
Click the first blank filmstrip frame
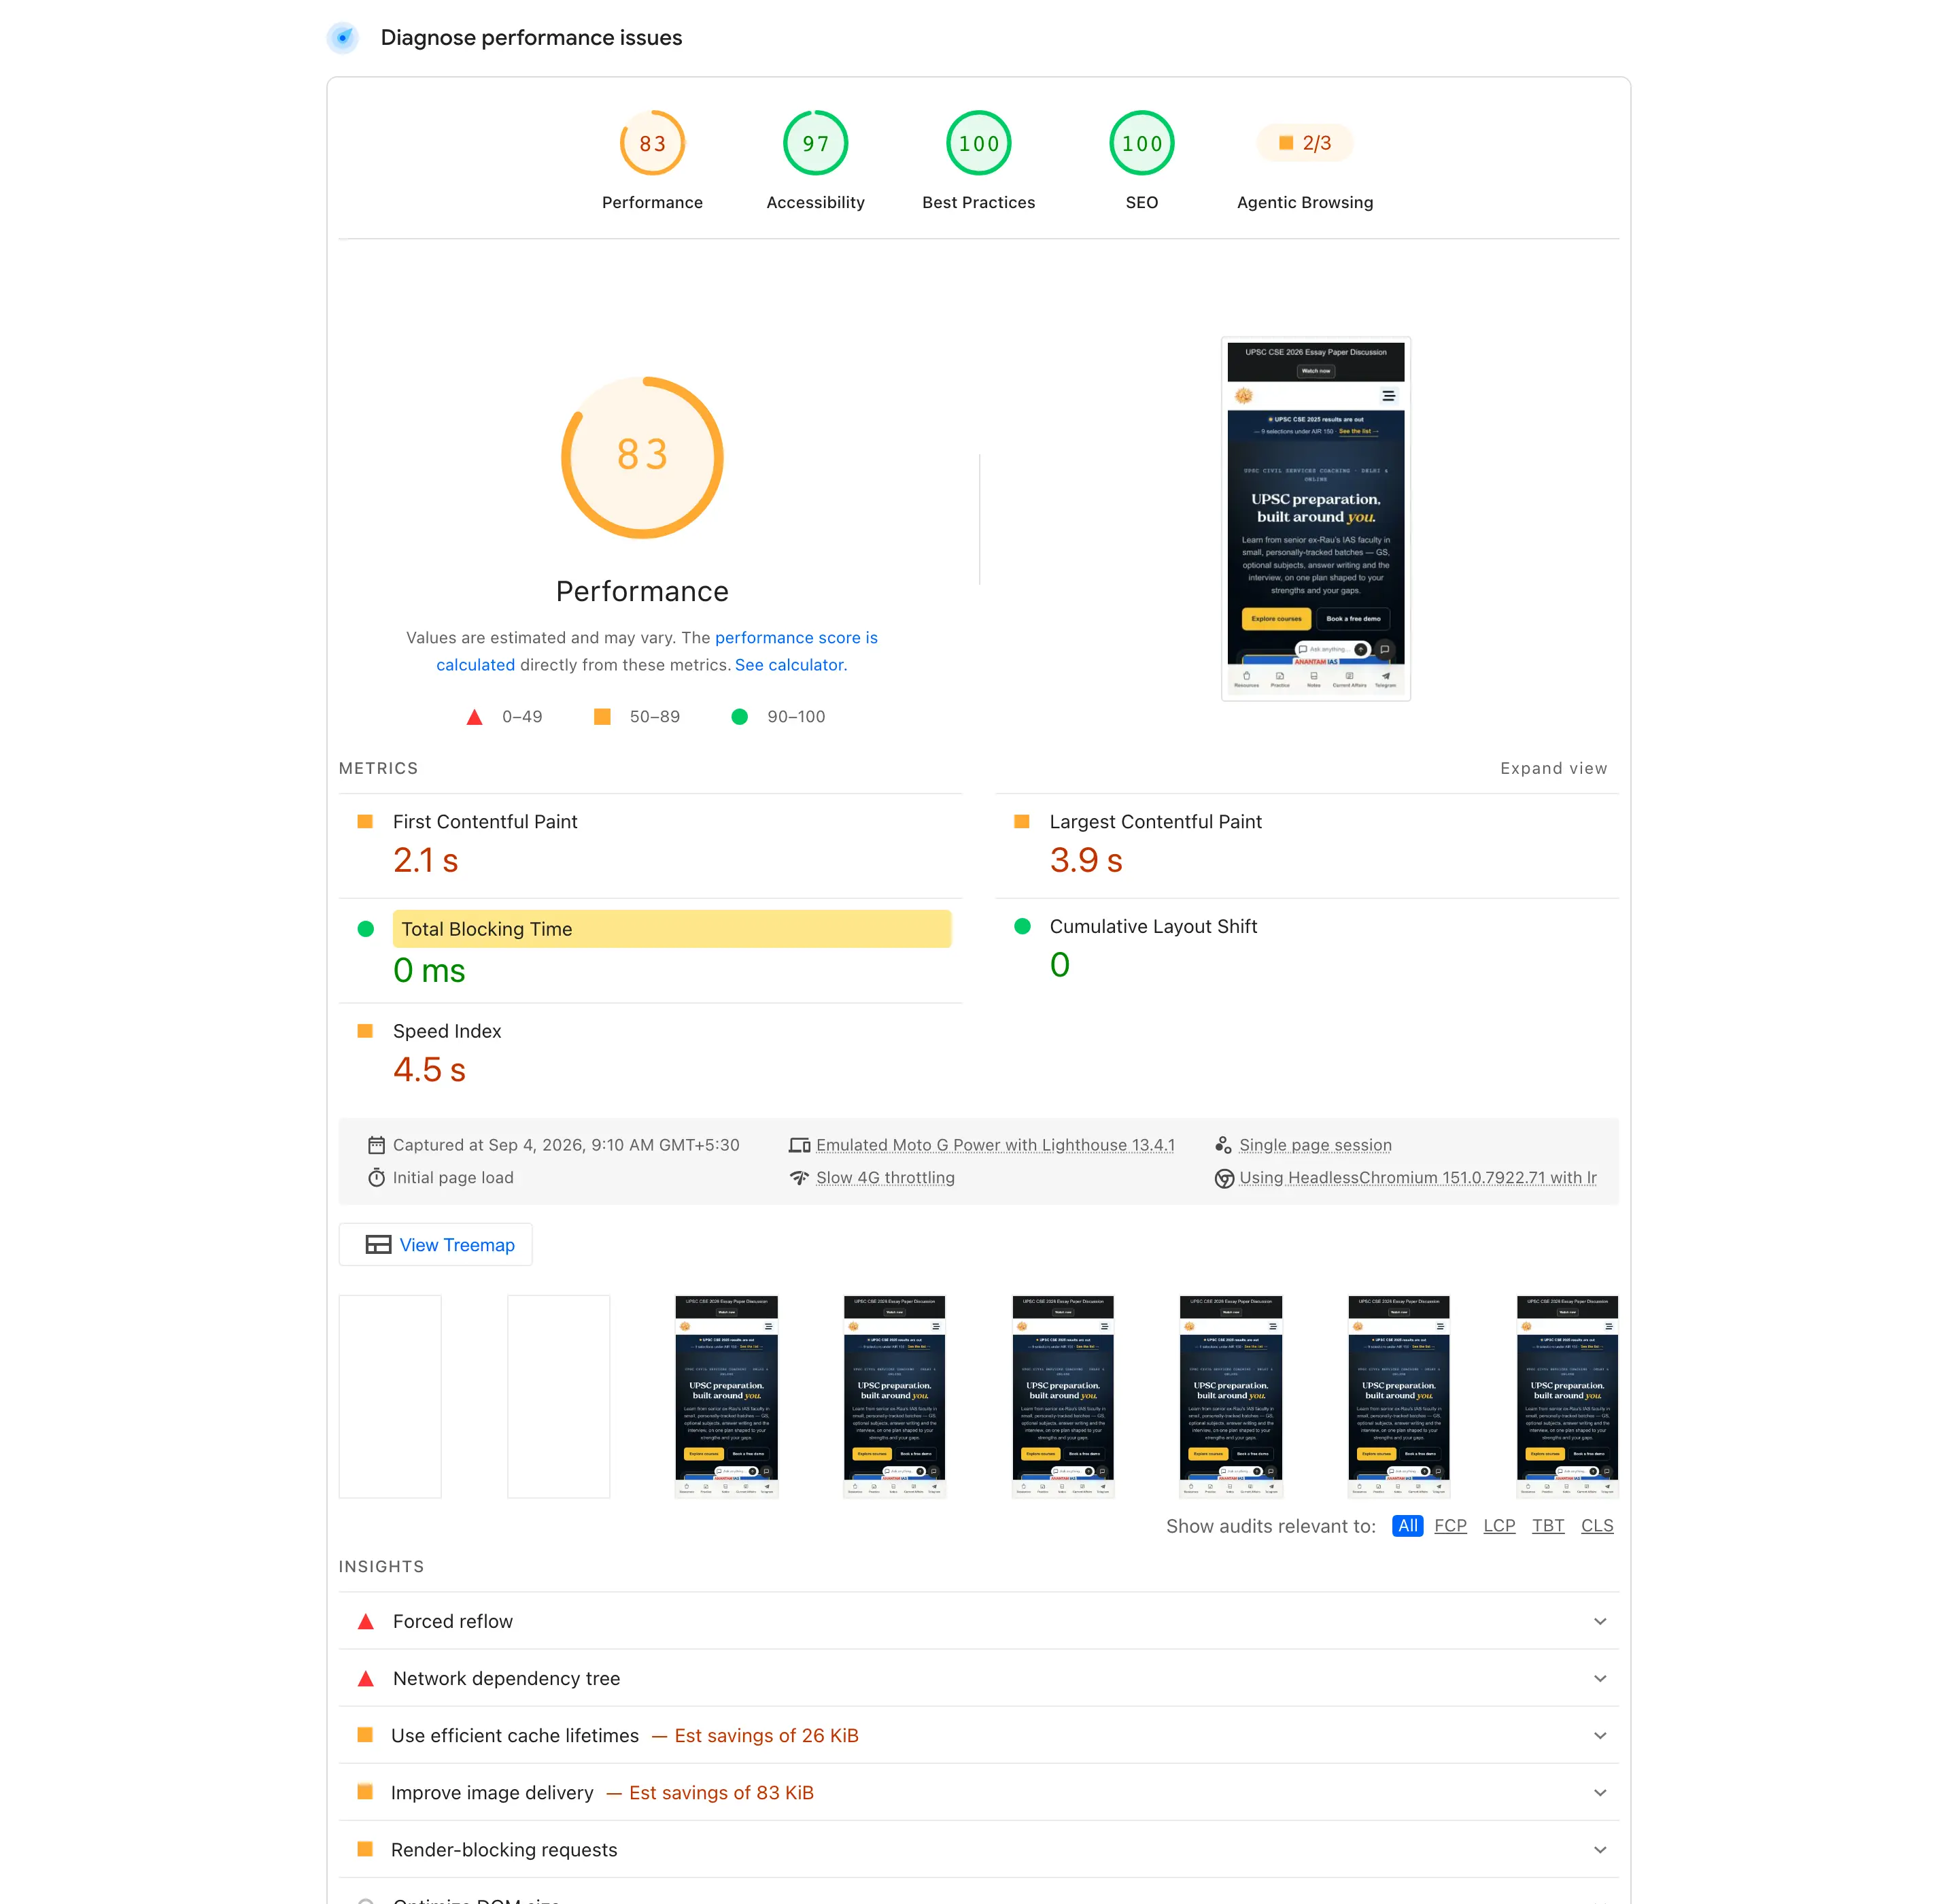pyautogui.click(x=390, y=1397)
